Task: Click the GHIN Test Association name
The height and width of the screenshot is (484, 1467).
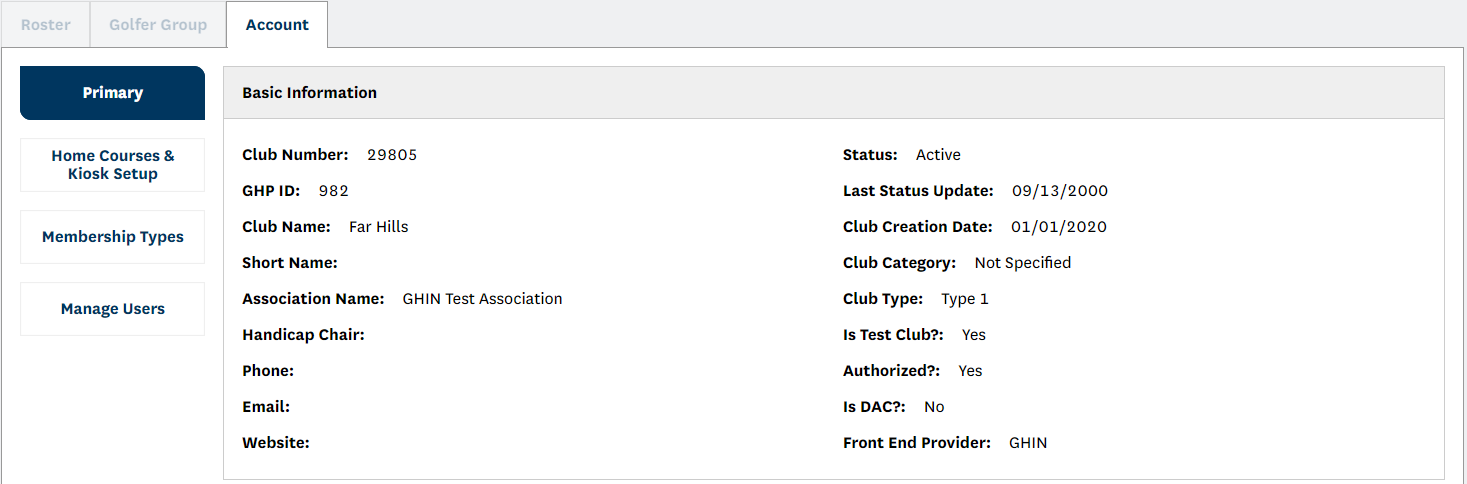Action: (x=482, y=299)
